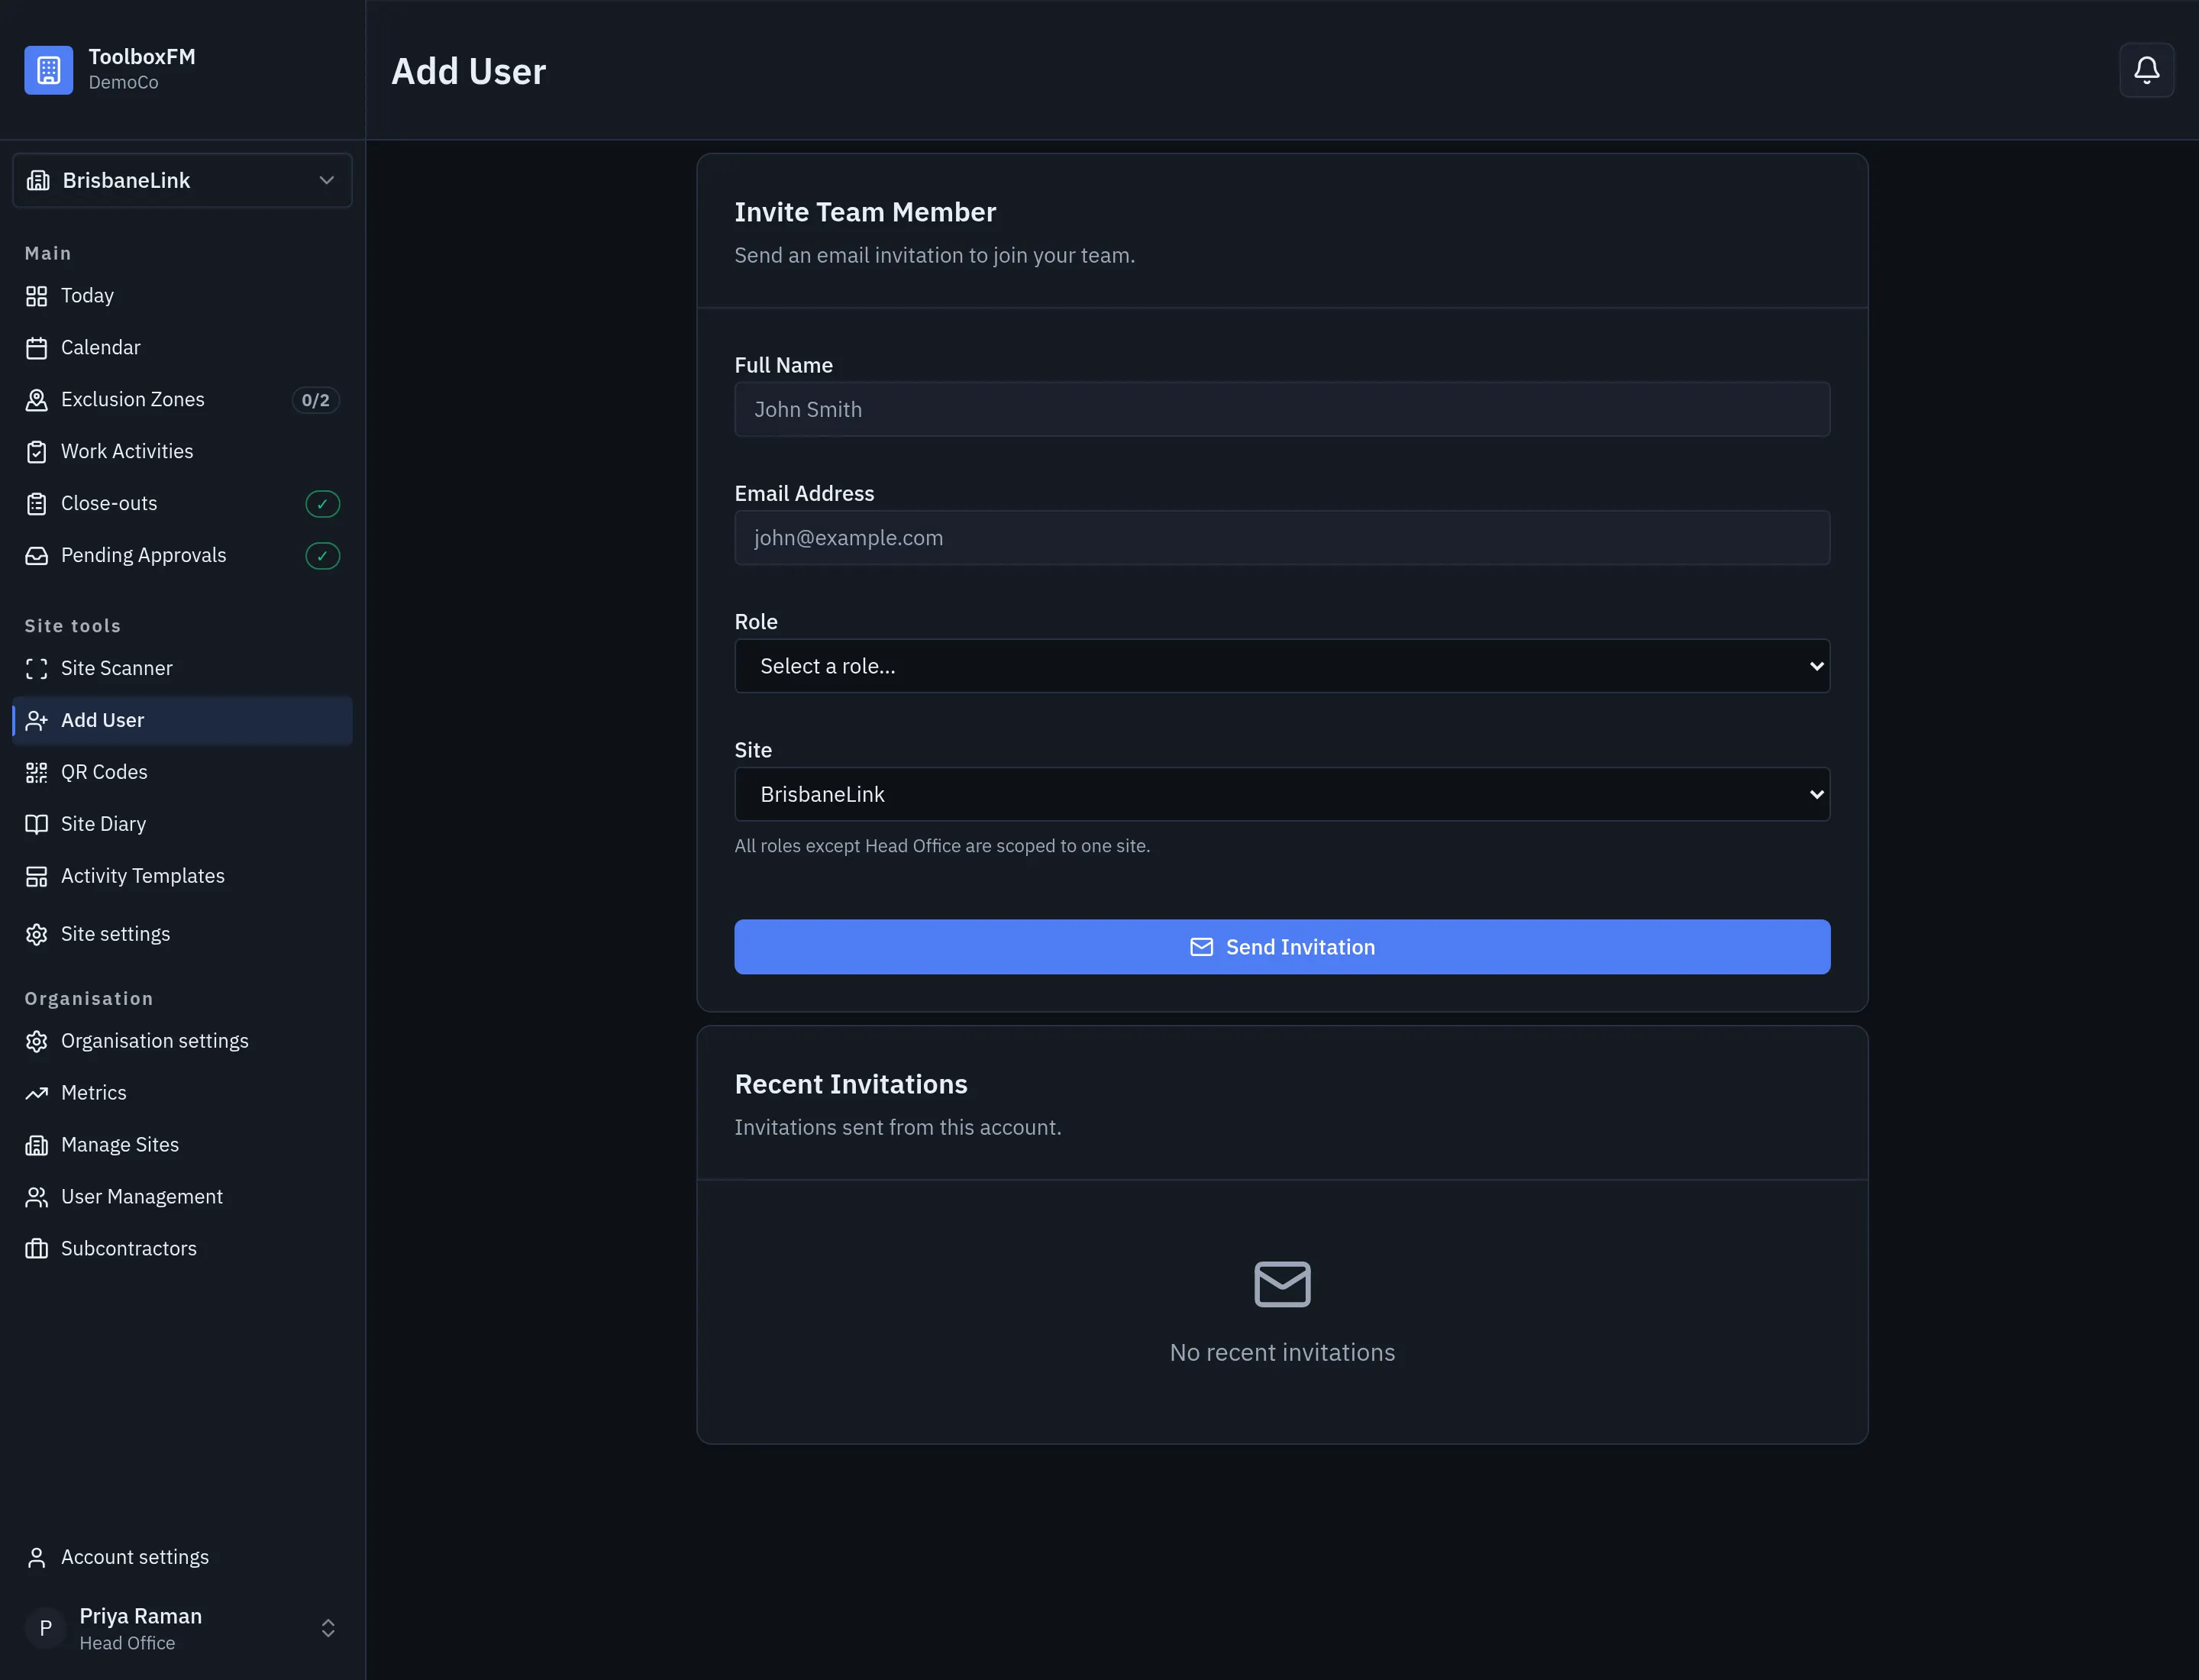Screen dimensions: 2199x1680
Task: Click the Activity Templates layout icon
Action: click(37, 877)
